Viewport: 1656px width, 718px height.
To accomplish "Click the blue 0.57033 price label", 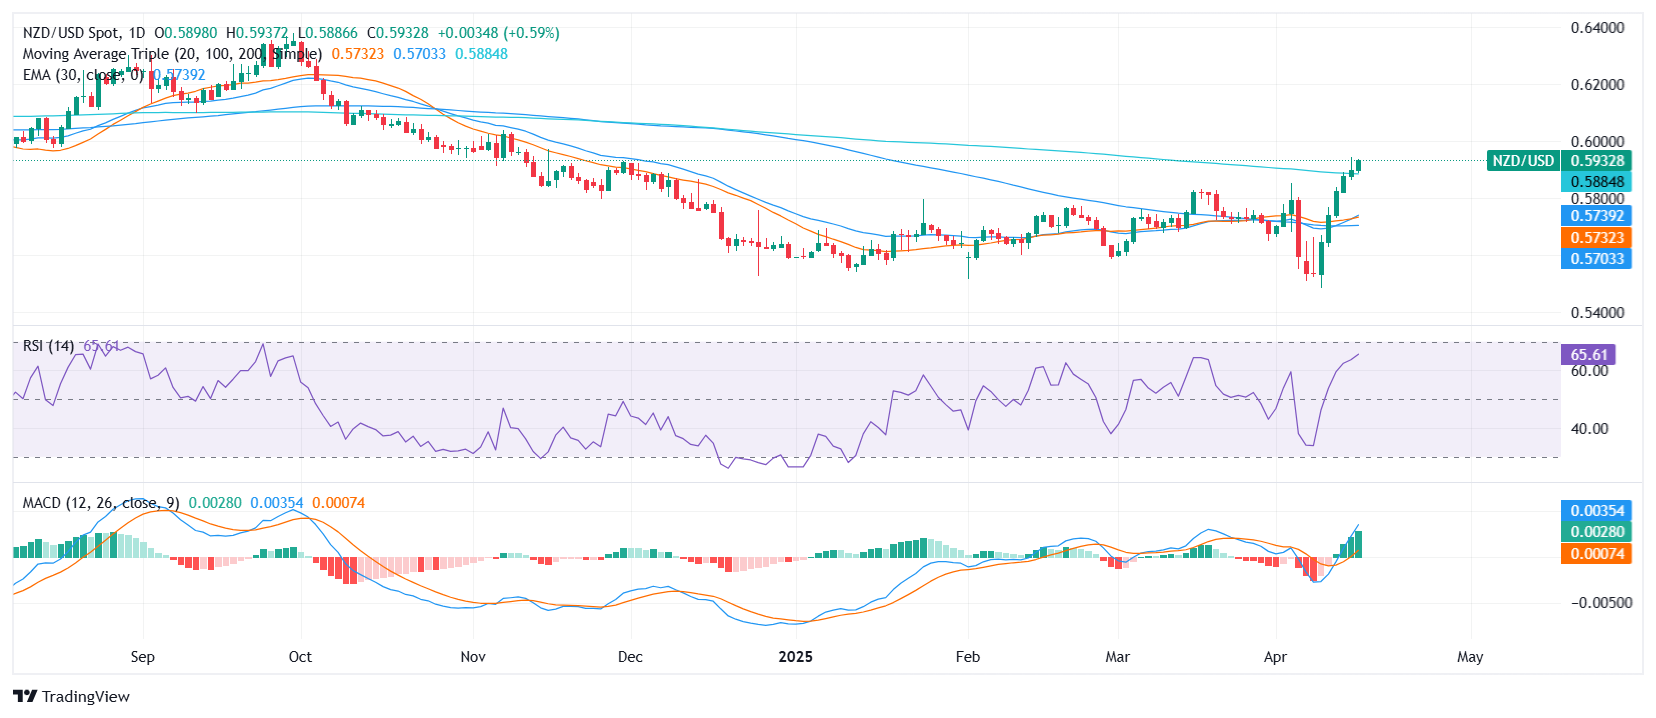I will (x=1596, y=259).
